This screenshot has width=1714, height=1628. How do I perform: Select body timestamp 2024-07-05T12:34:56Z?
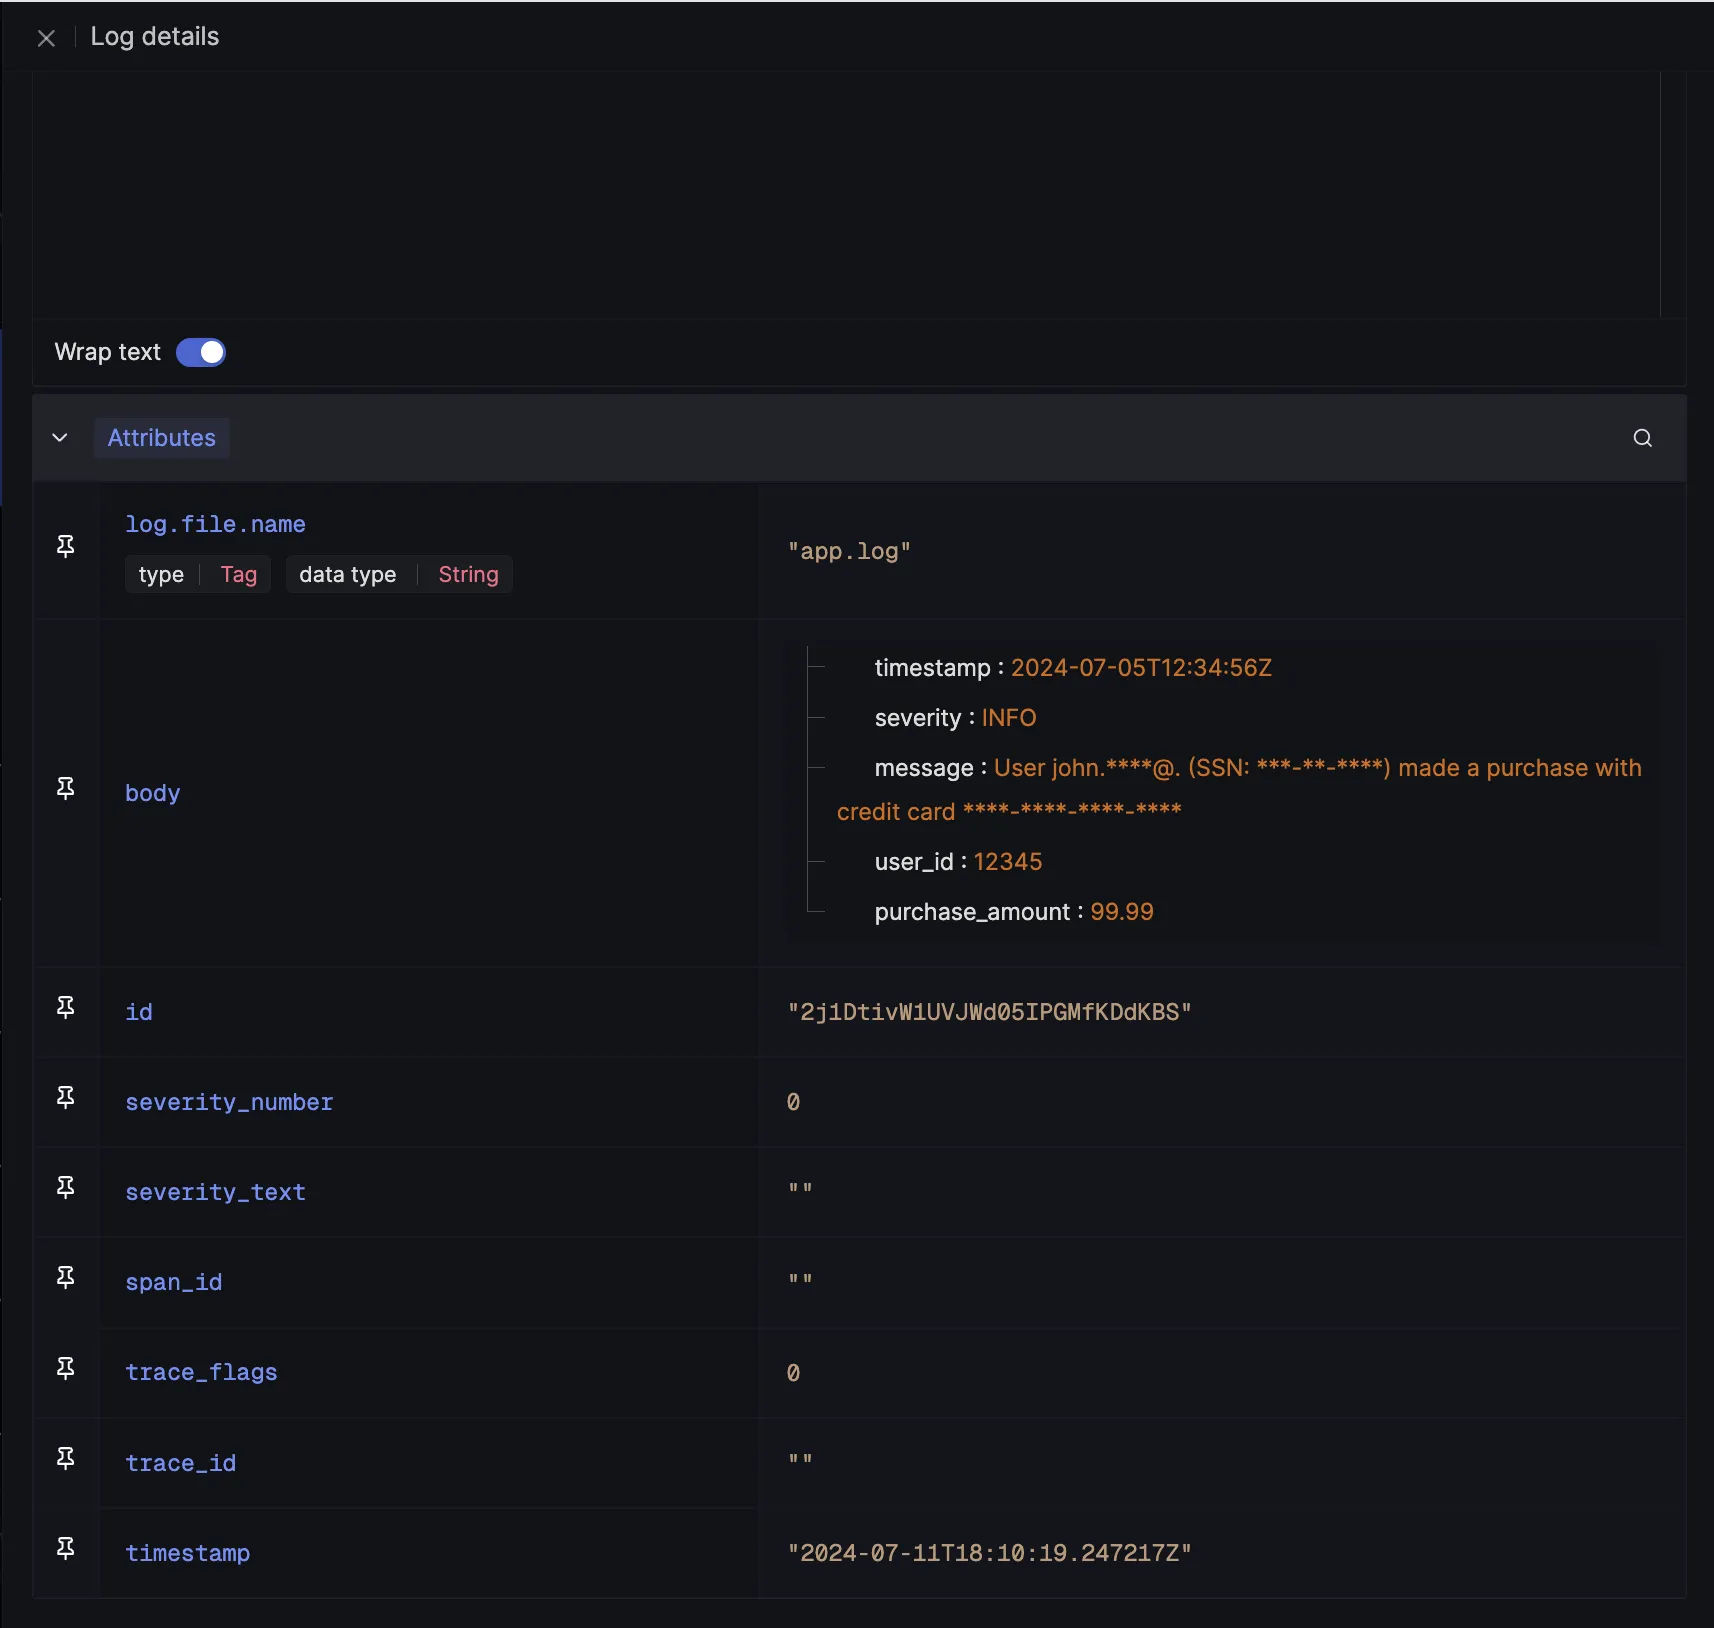(x=1141, y=668)
